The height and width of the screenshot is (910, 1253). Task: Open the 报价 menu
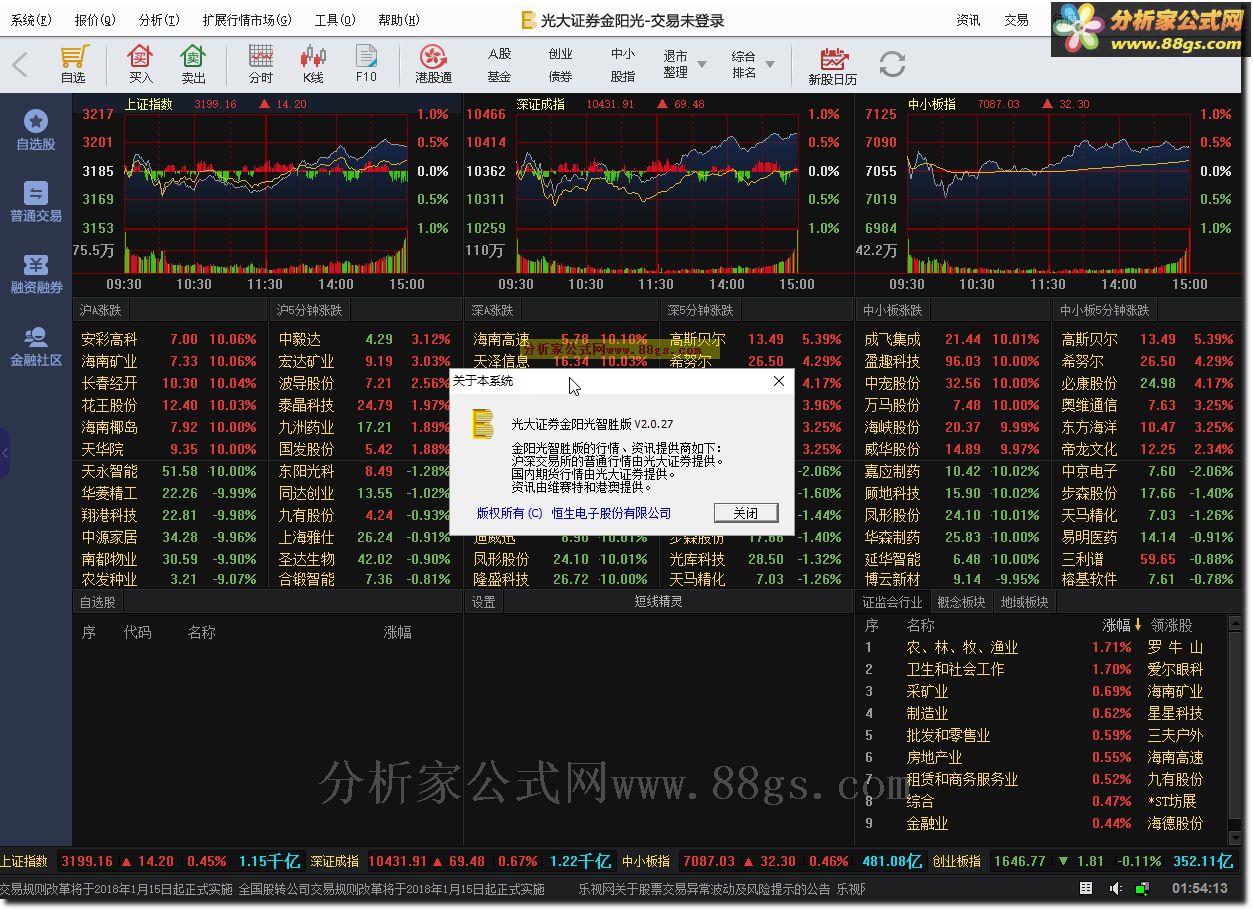click(95, 20)
